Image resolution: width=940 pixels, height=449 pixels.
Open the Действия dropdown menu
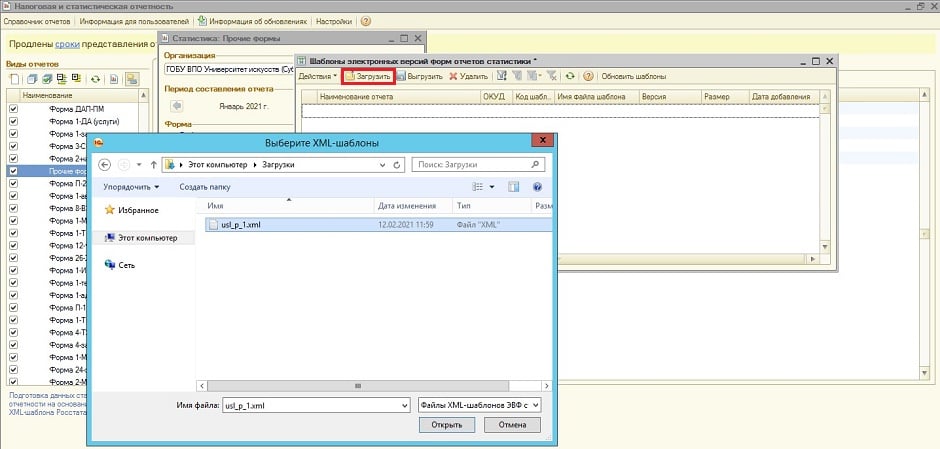318,76
